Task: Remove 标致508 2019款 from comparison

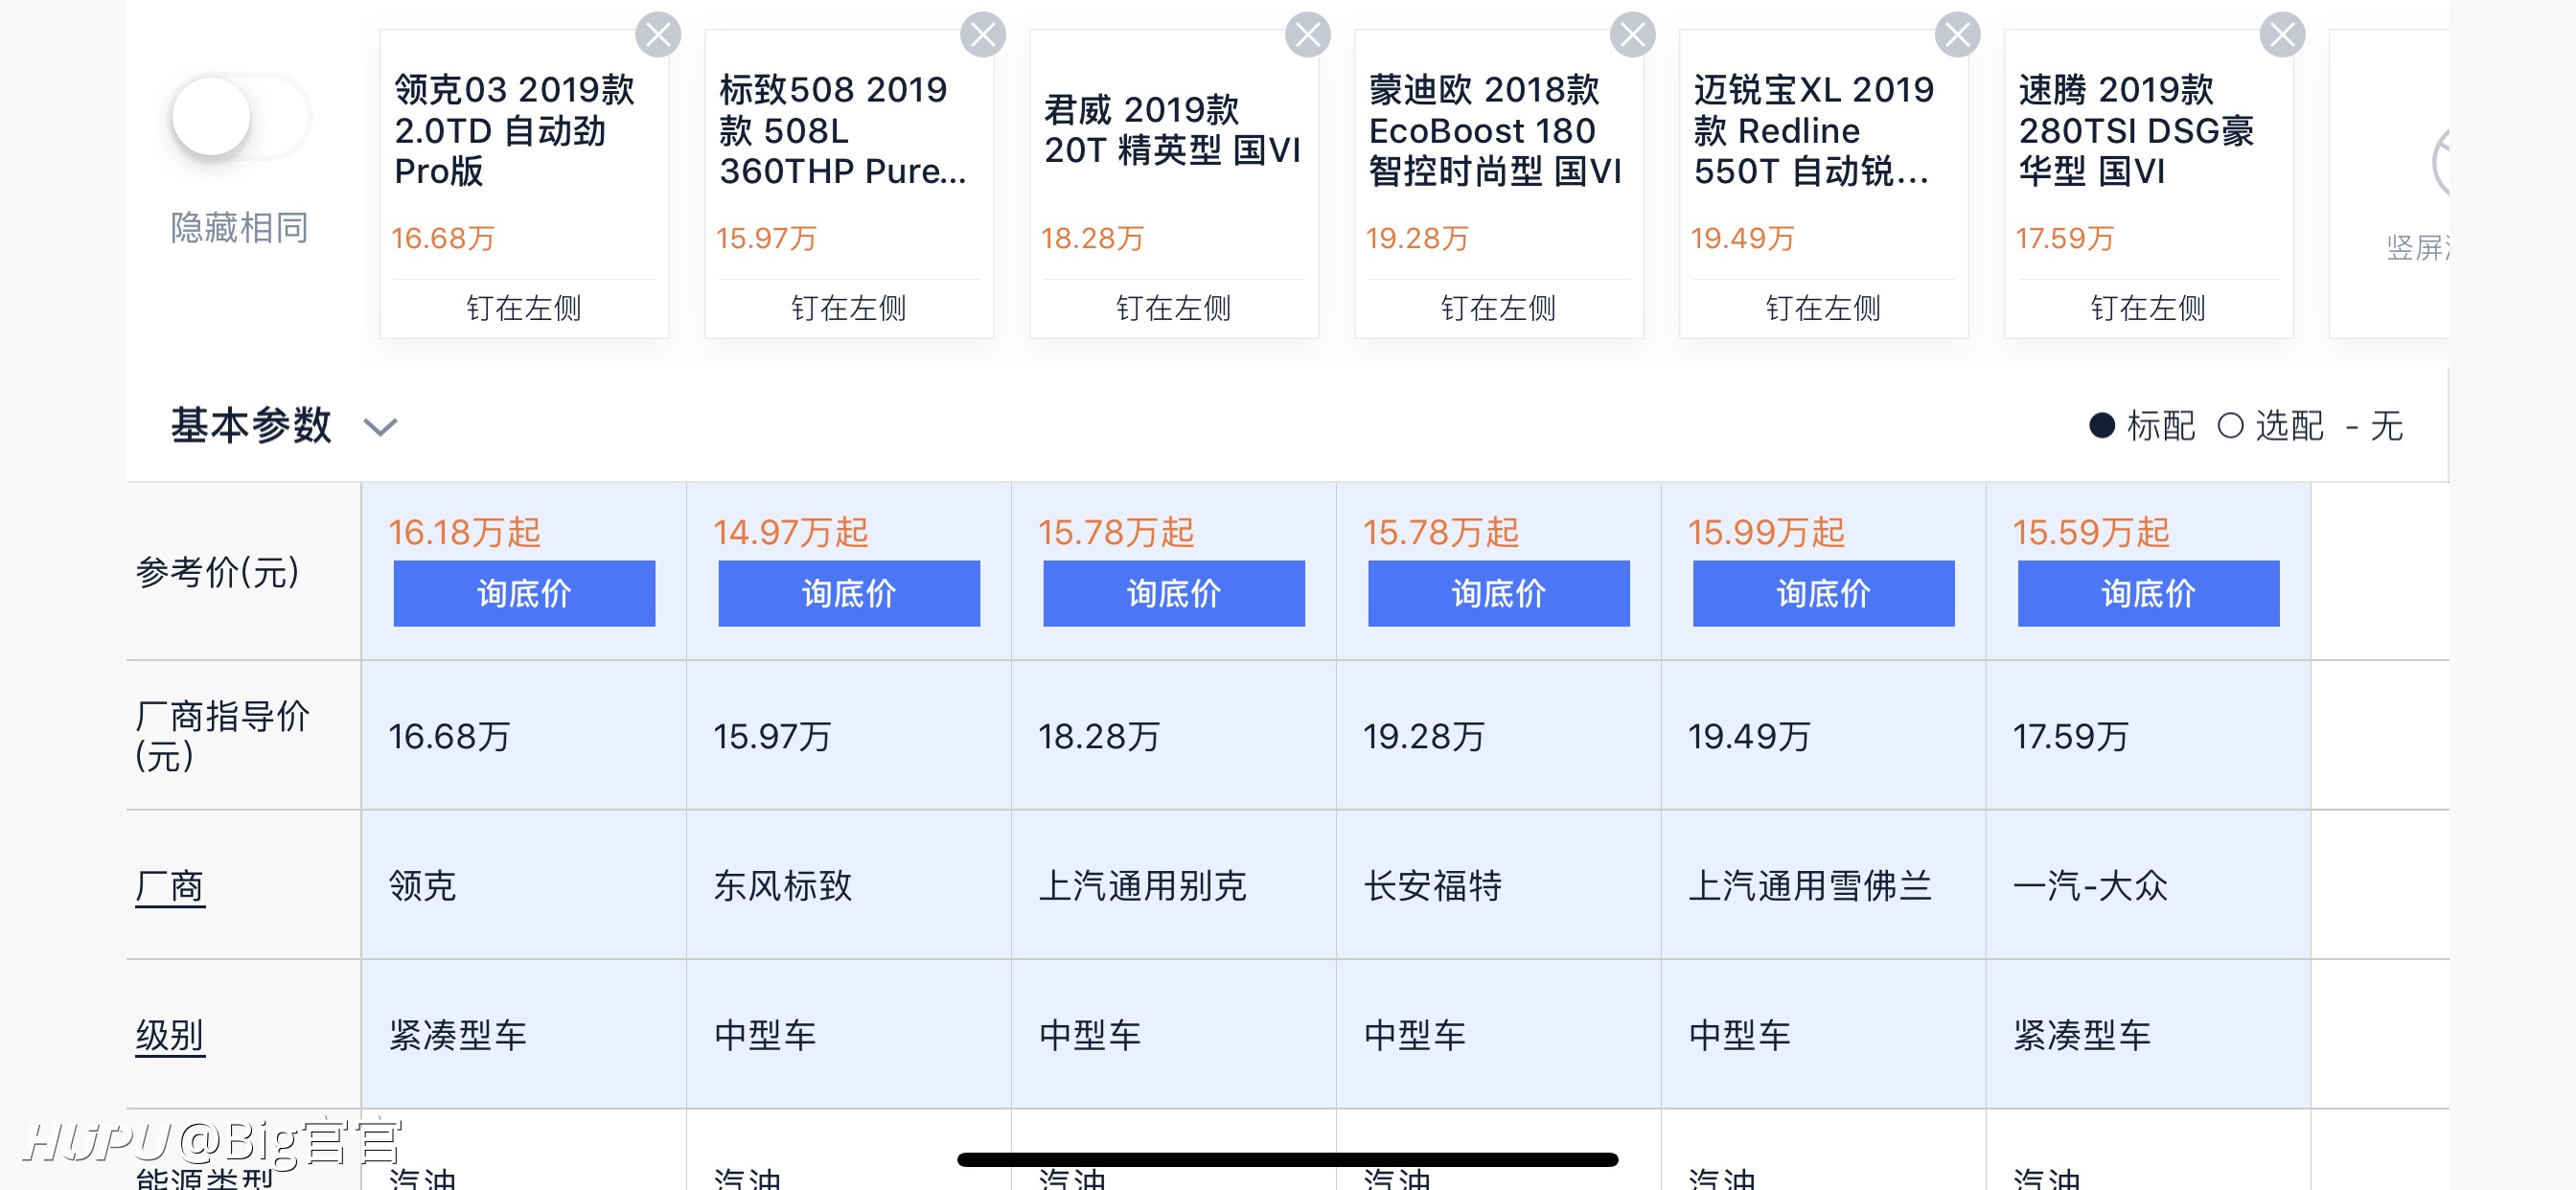Action: (x=983, y=35)
